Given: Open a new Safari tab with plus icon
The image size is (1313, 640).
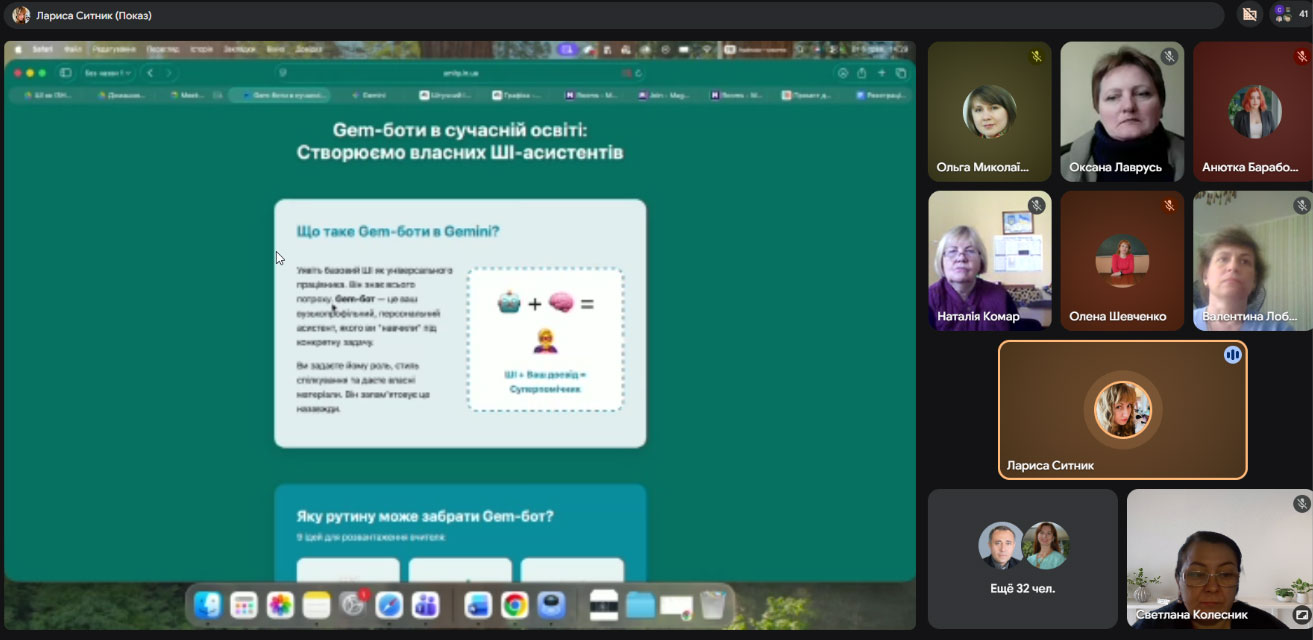Looking at the screenshot, I should click(881, 73).
